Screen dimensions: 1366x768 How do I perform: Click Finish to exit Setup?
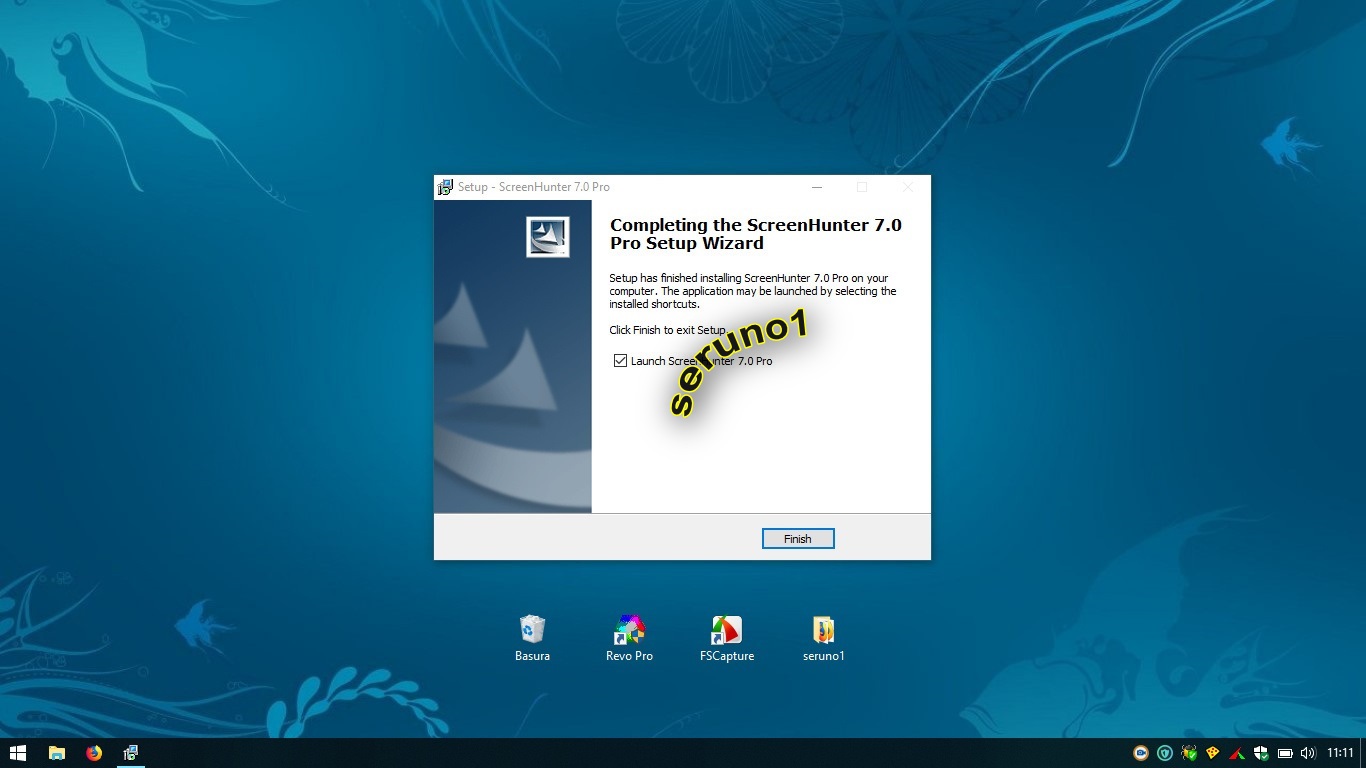(x=798, y=539)
